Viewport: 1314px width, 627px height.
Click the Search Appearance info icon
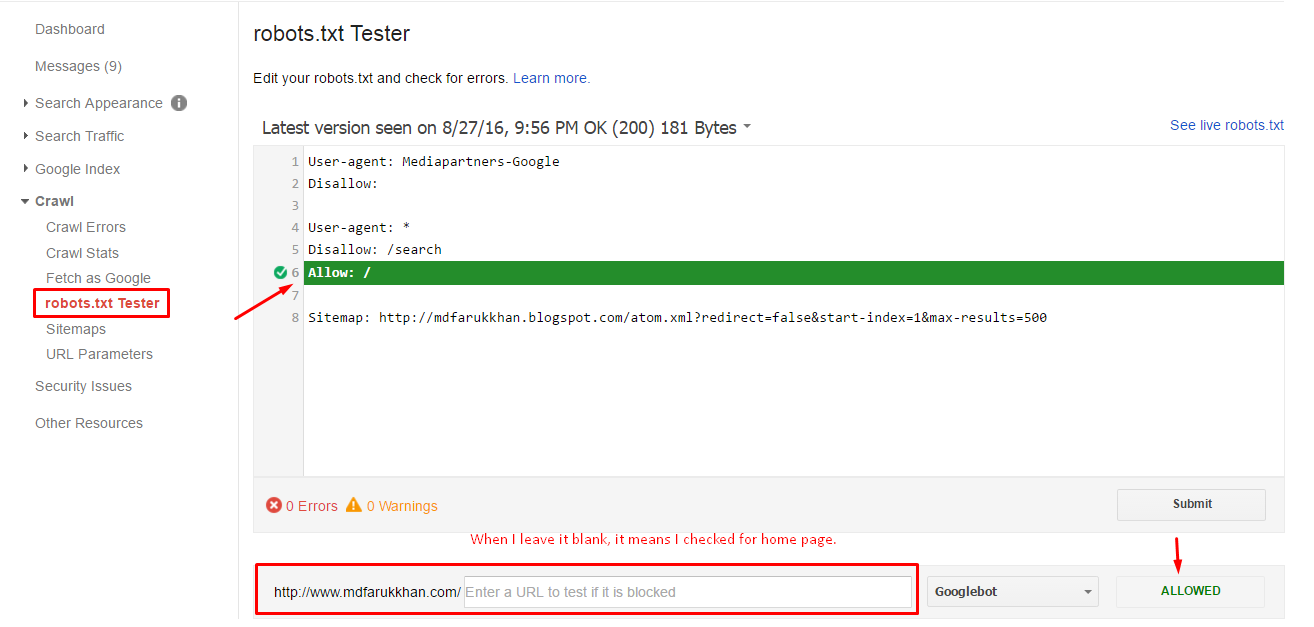pos(179,103)
